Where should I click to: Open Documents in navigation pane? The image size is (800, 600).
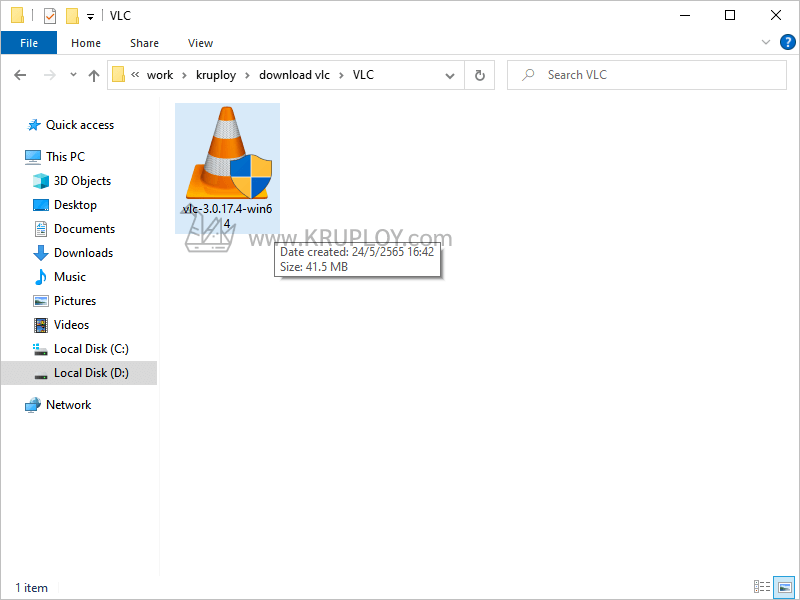pos(84,229)
